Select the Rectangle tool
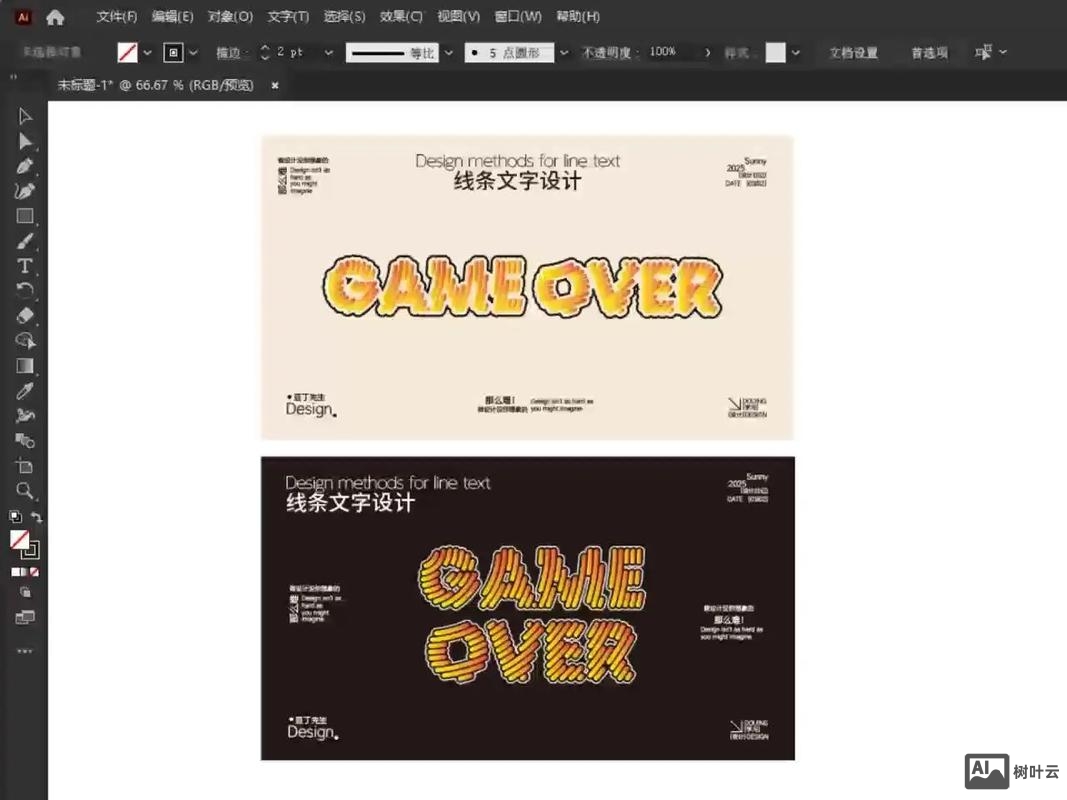 pyautogui.click(x=27, y=215)
